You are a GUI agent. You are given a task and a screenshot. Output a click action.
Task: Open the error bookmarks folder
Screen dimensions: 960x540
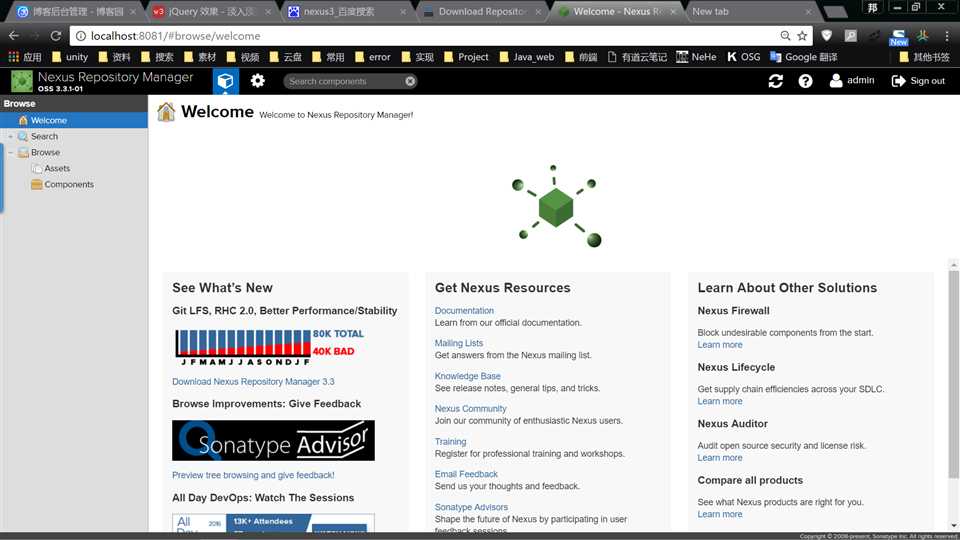[372, 57]
